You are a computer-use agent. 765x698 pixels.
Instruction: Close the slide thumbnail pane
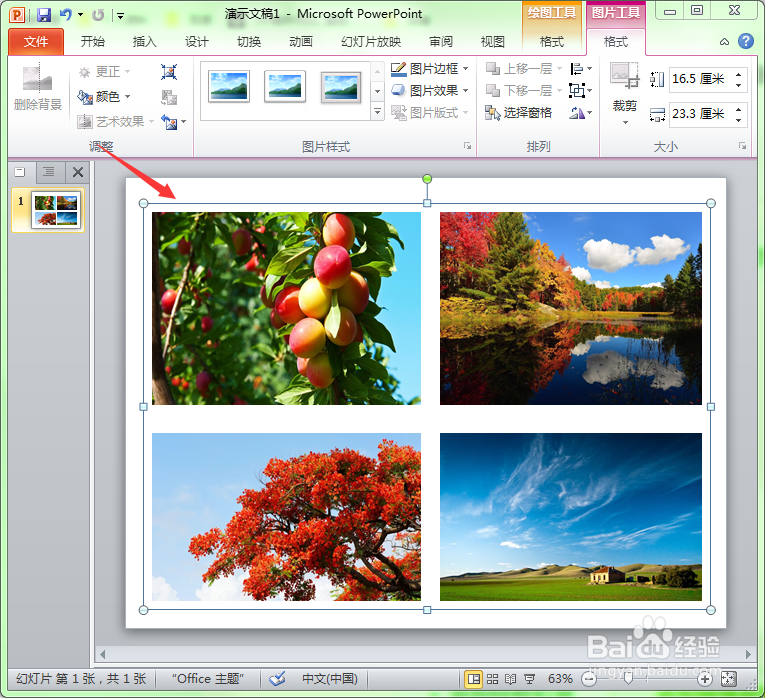tap(78, 172)
